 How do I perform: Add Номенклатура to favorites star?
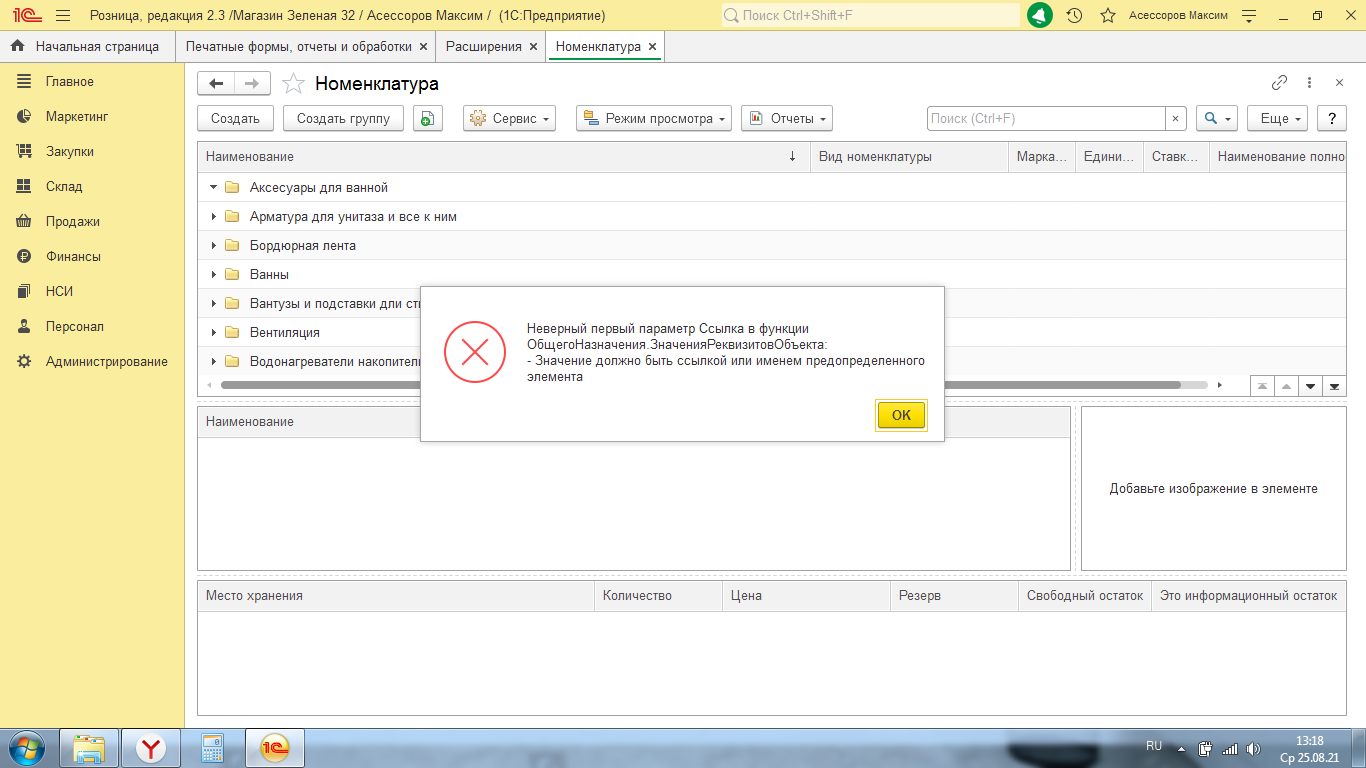(x=293, y=84)
